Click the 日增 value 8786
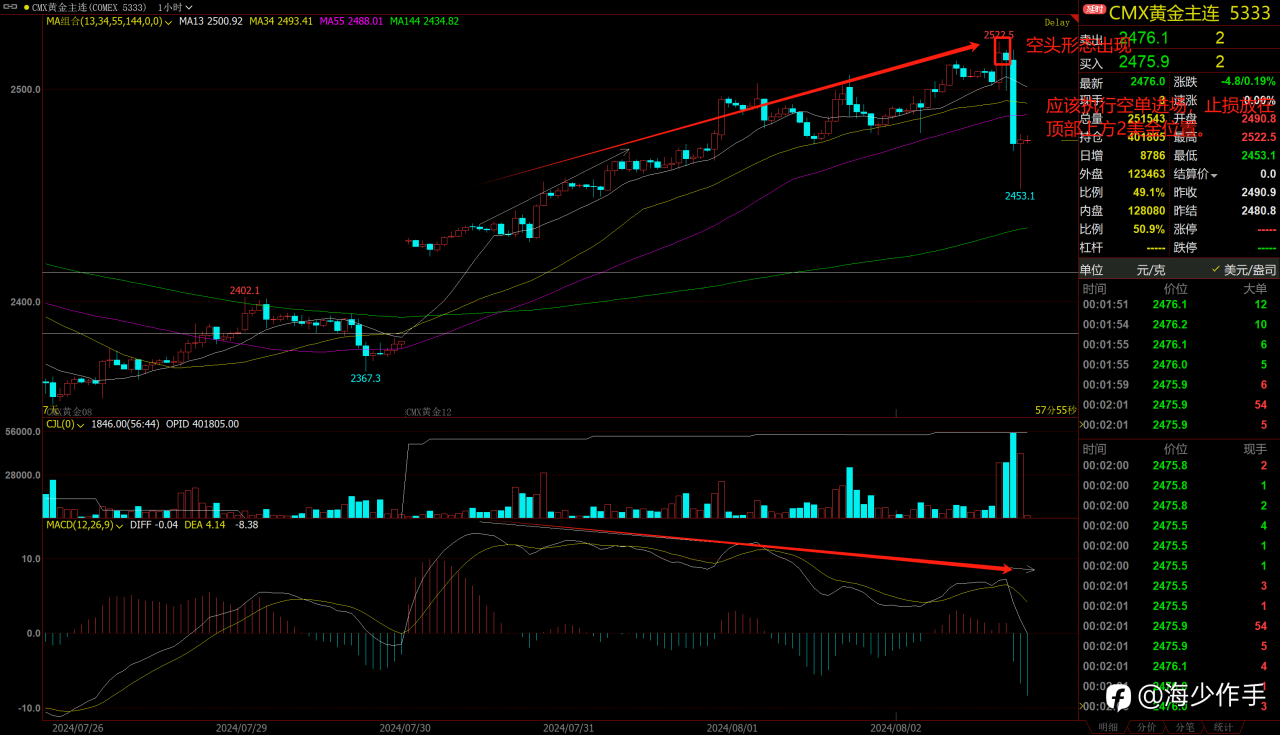 [x=1152, y=156]
